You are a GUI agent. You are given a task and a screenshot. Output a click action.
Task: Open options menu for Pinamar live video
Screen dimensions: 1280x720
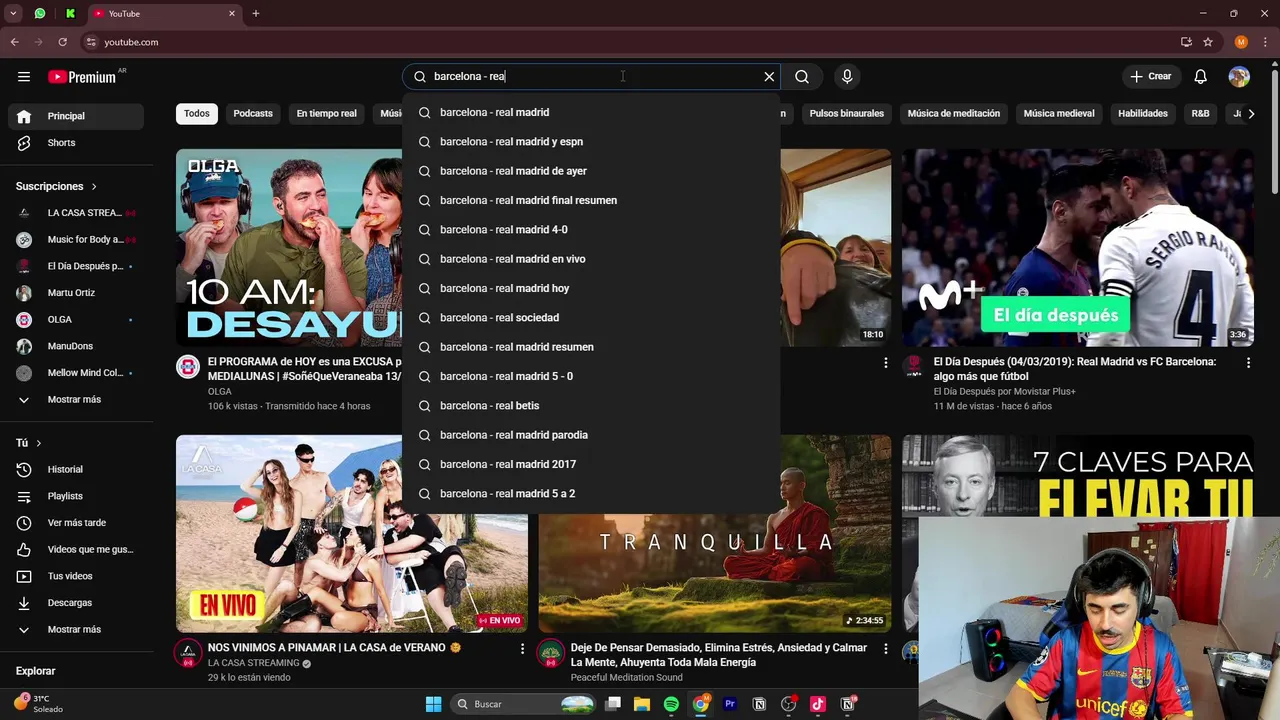[522, 649]
